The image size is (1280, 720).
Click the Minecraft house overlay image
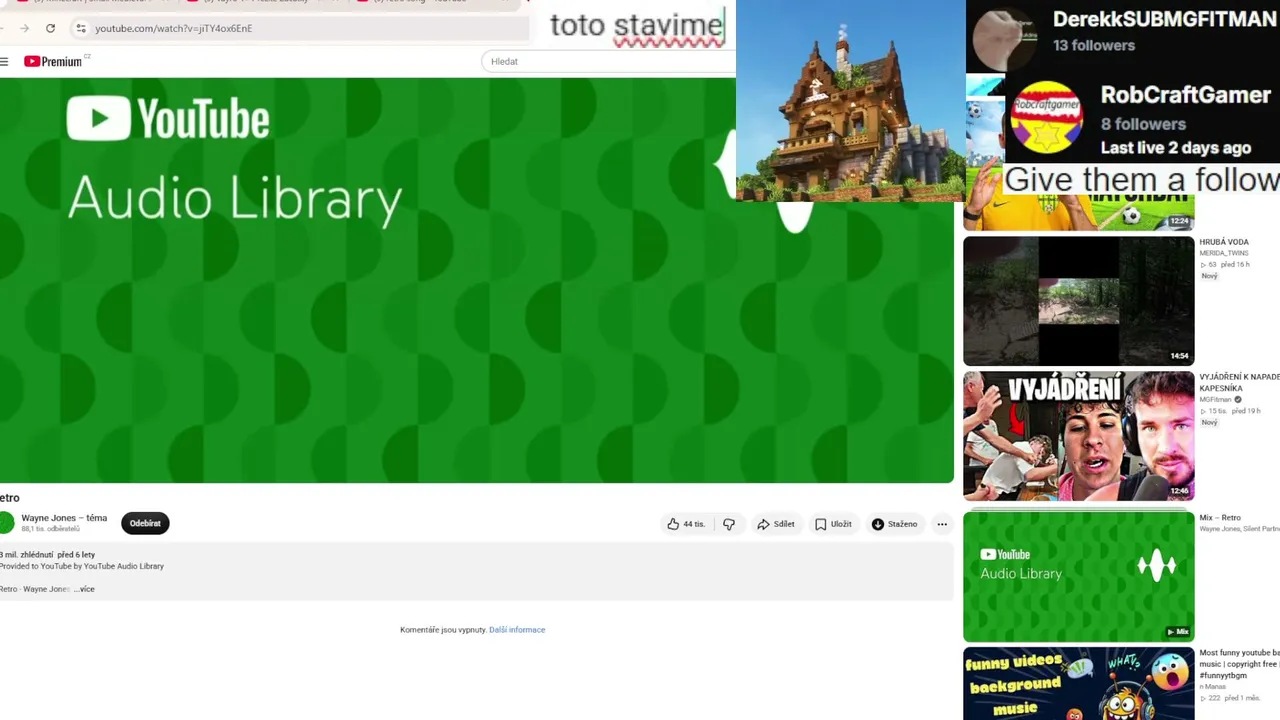click(850, 100)
